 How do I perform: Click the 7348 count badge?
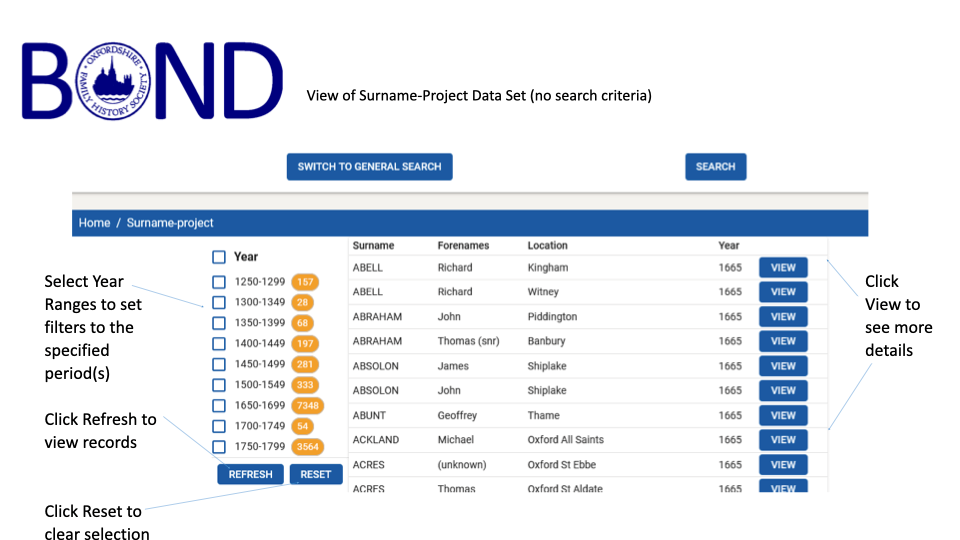(307, 405)
